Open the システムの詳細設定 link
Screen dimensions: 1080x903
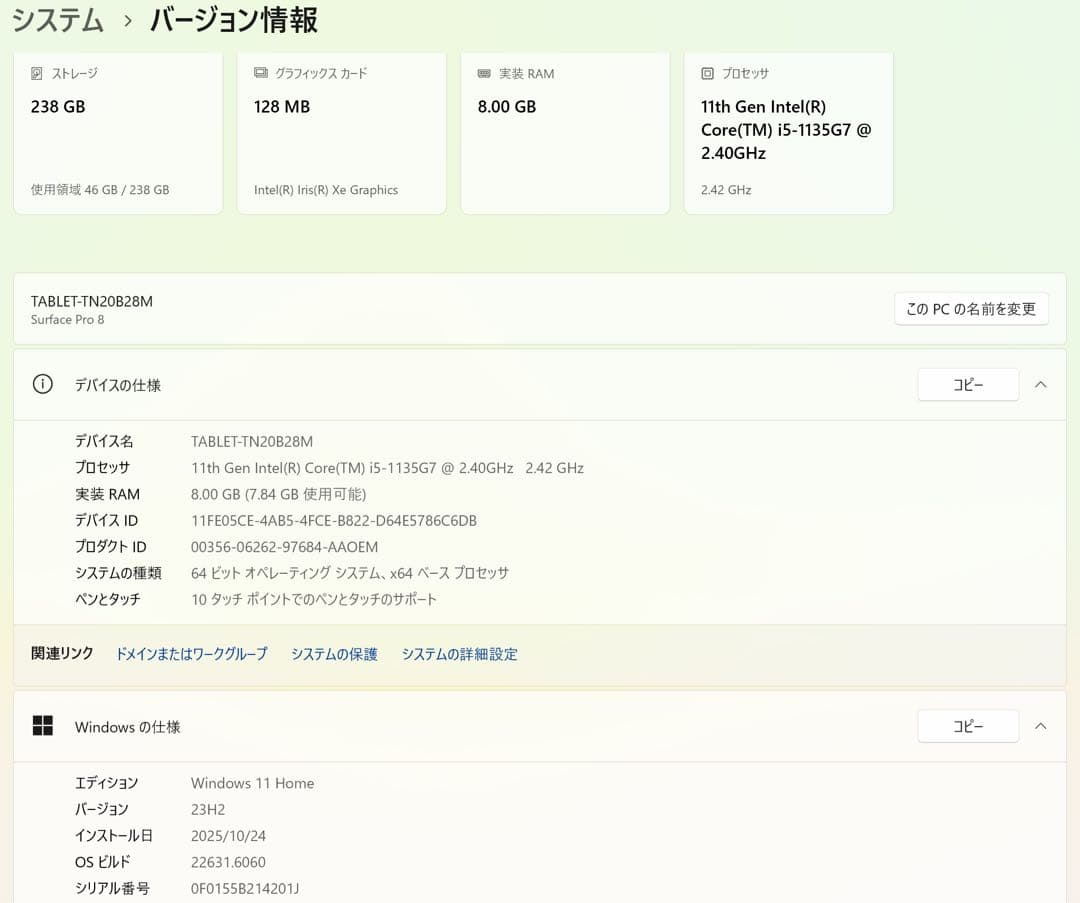point(459,654)
